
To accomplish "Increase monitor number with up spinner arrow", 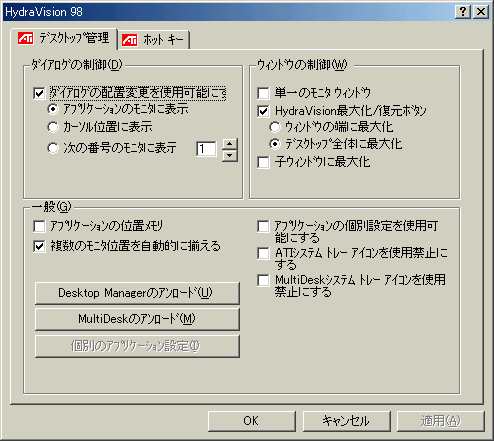I will coord(229,144).
